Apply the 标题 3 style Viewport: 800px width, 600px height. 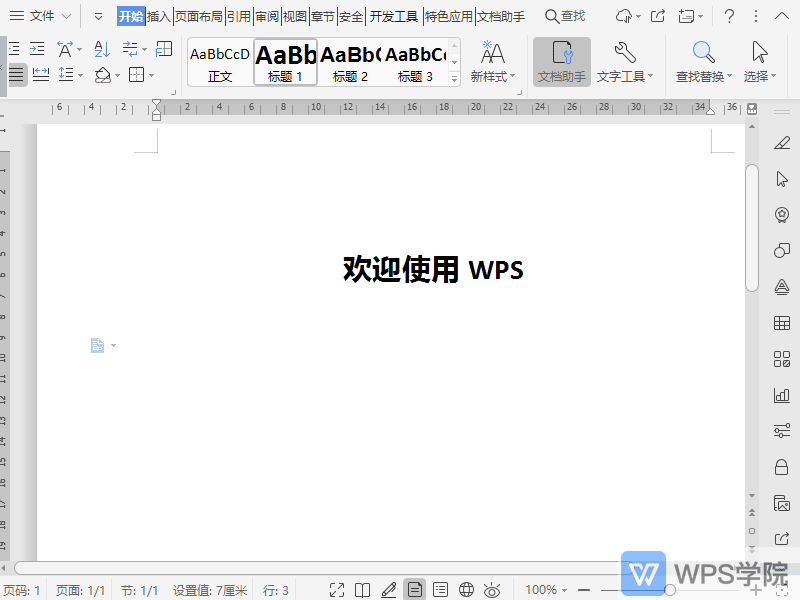point(415,62)
